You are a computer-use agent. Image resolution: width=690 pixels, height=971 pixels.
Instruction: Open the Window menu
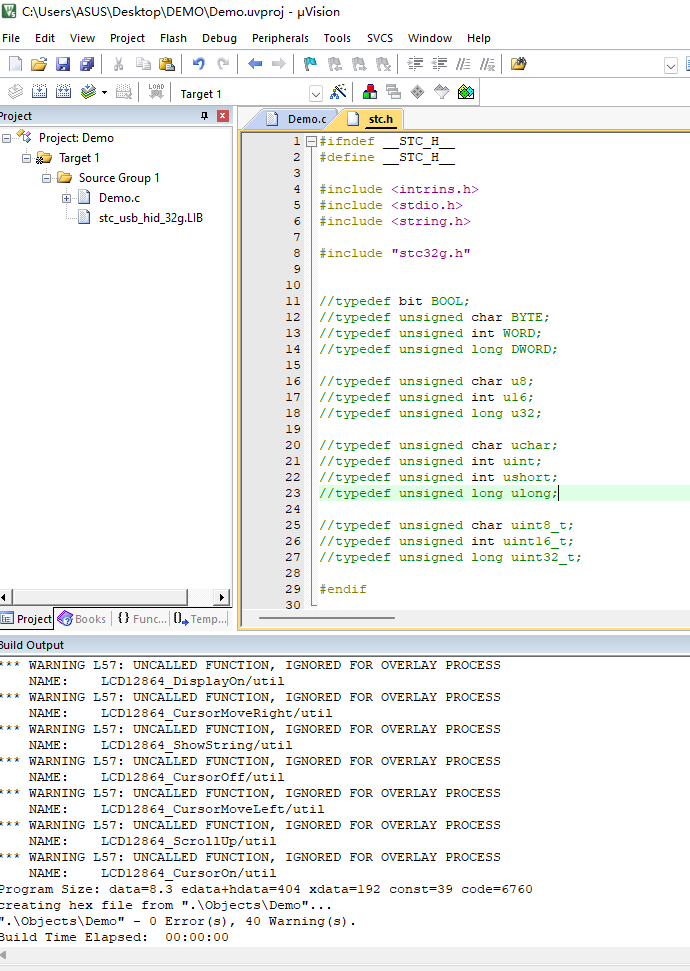click(430, 38)
